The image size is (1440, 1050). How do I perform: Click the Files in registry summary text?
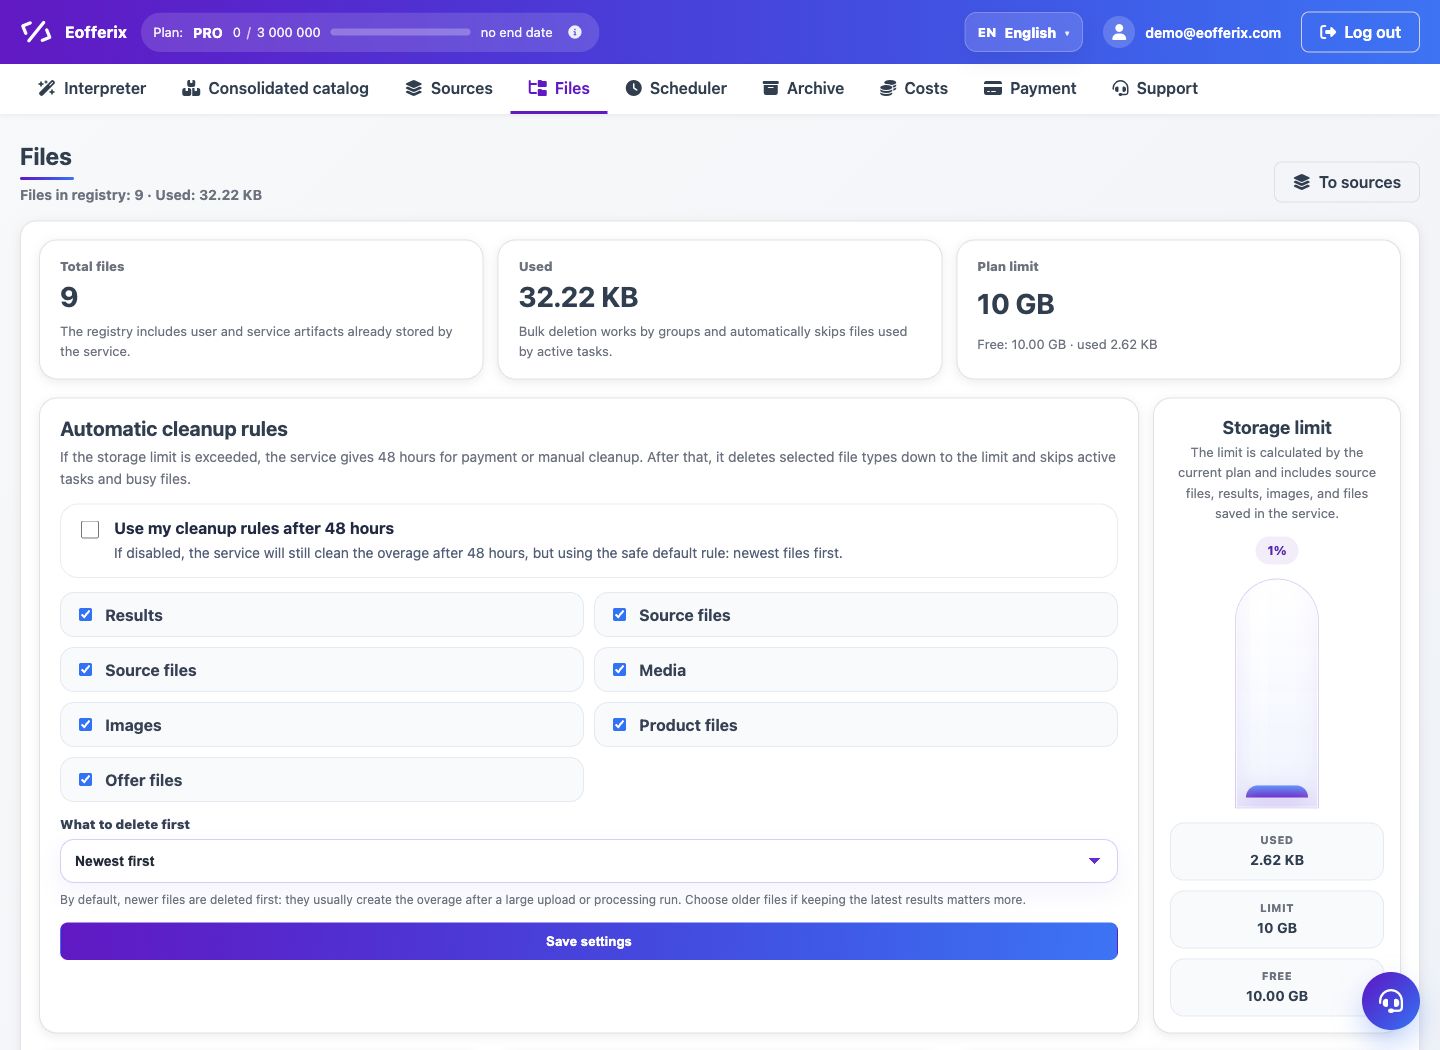141,195
